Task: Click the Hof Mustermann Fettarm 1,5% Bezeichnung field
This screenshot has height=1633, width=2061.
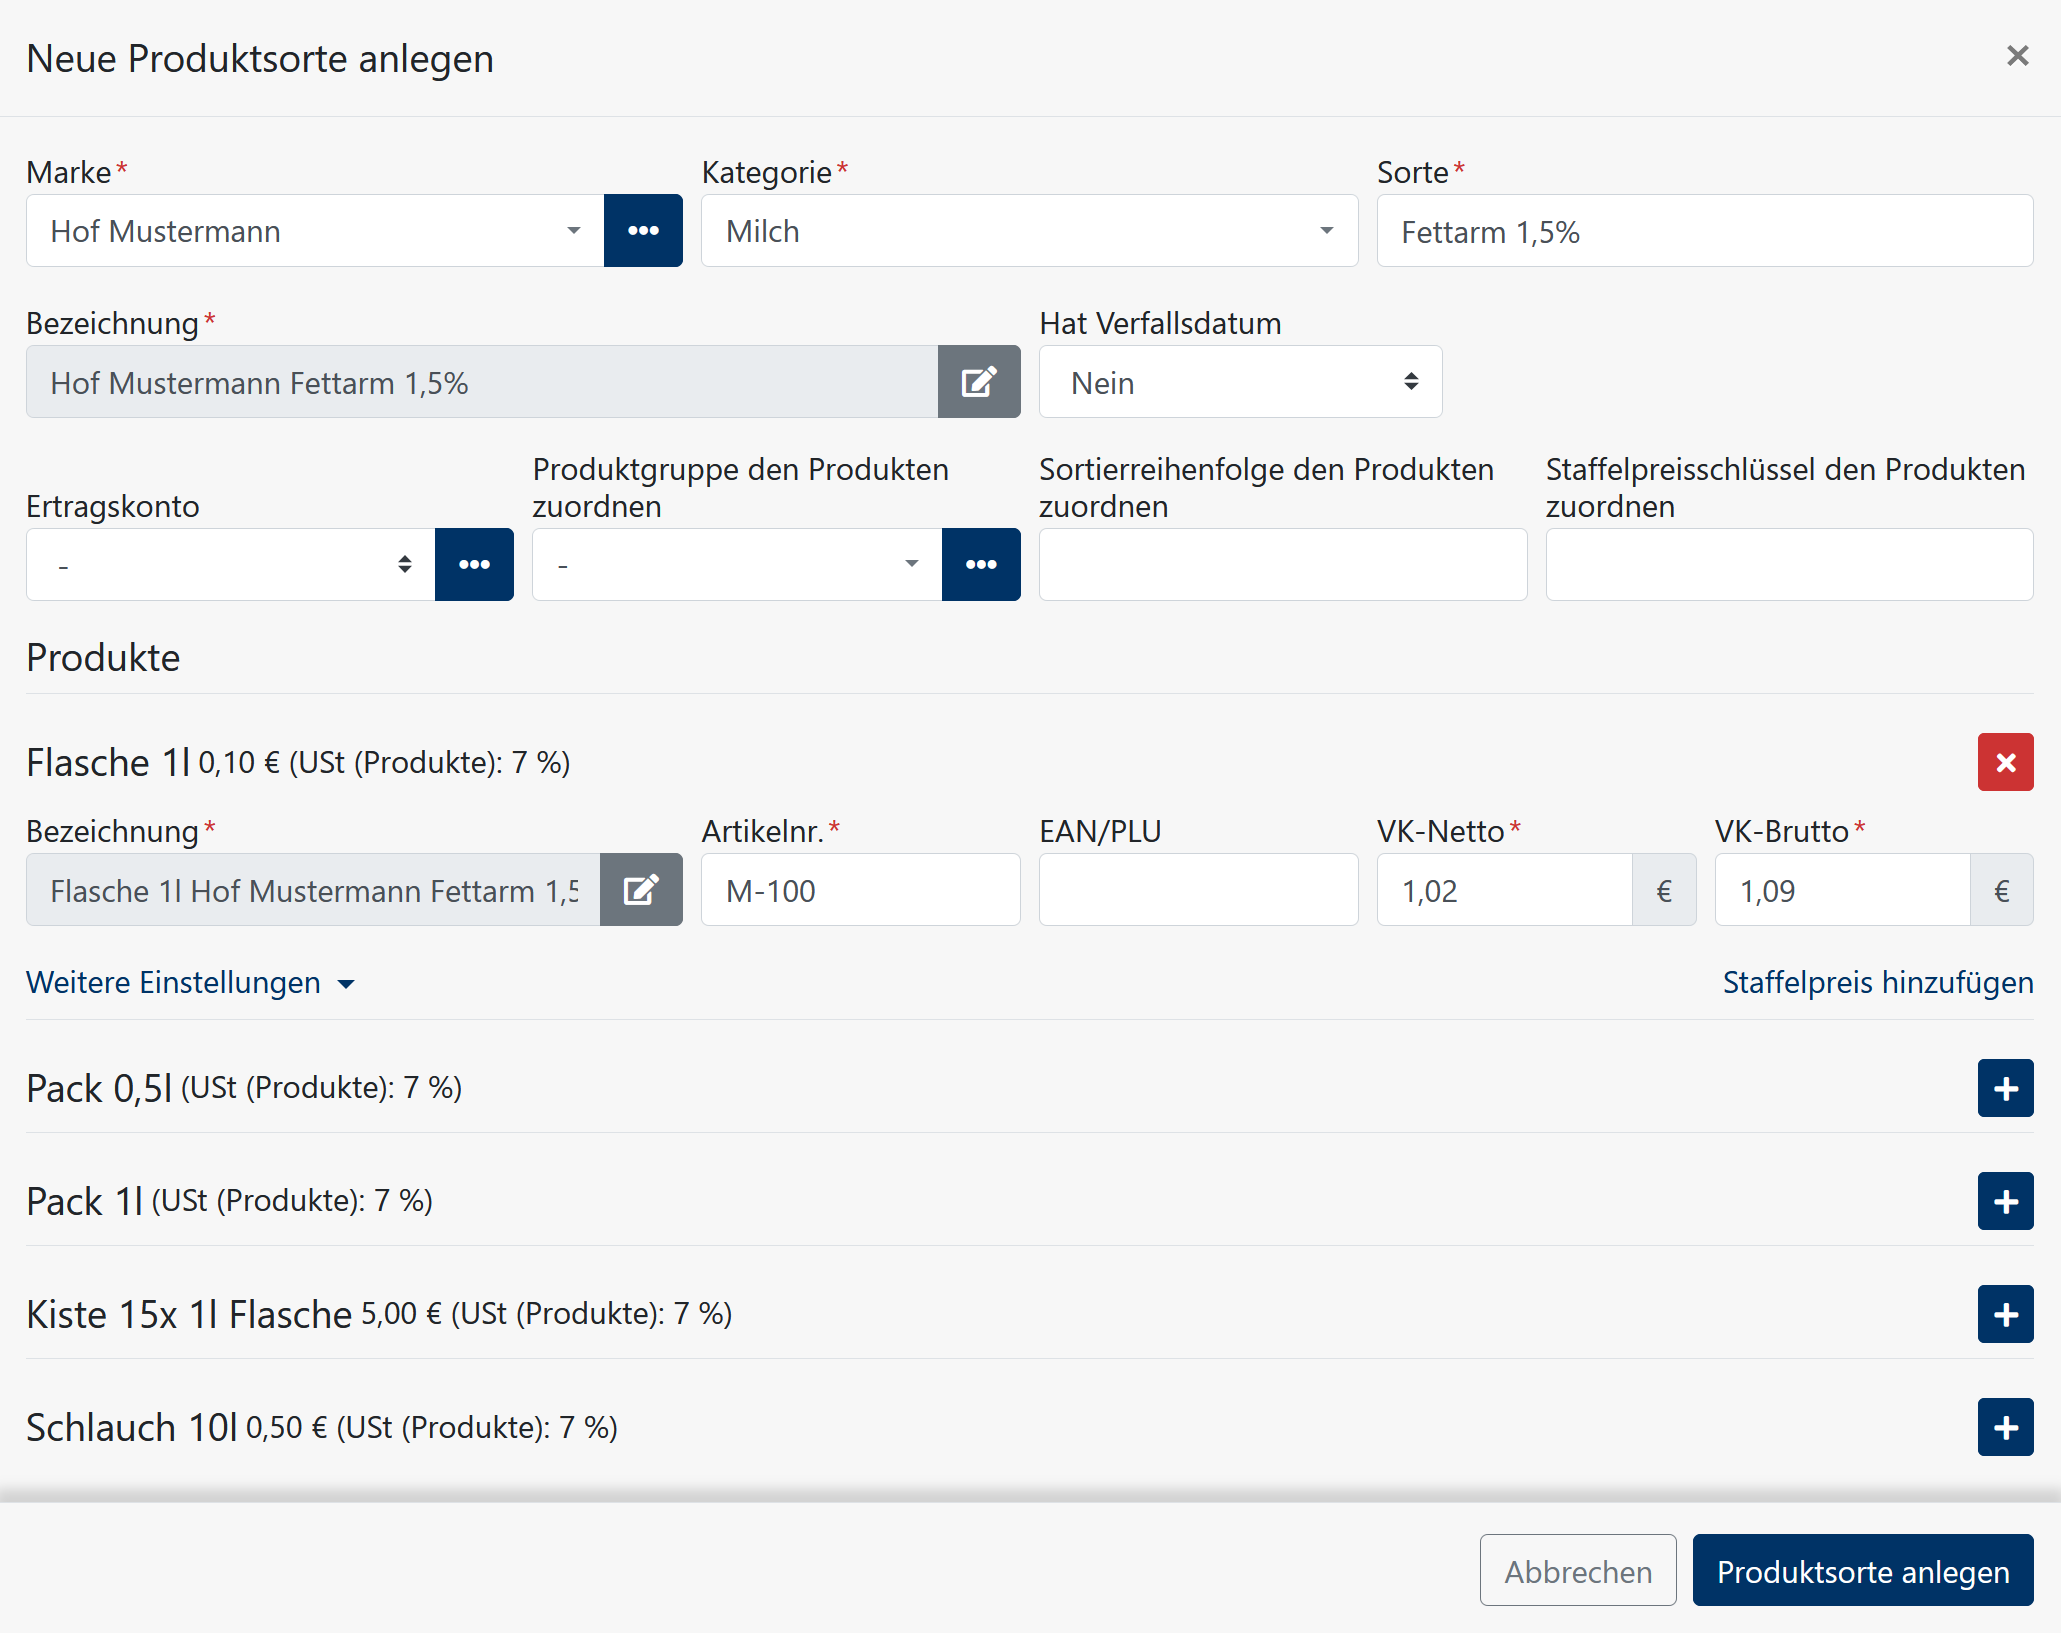Action: click(482, 382)
